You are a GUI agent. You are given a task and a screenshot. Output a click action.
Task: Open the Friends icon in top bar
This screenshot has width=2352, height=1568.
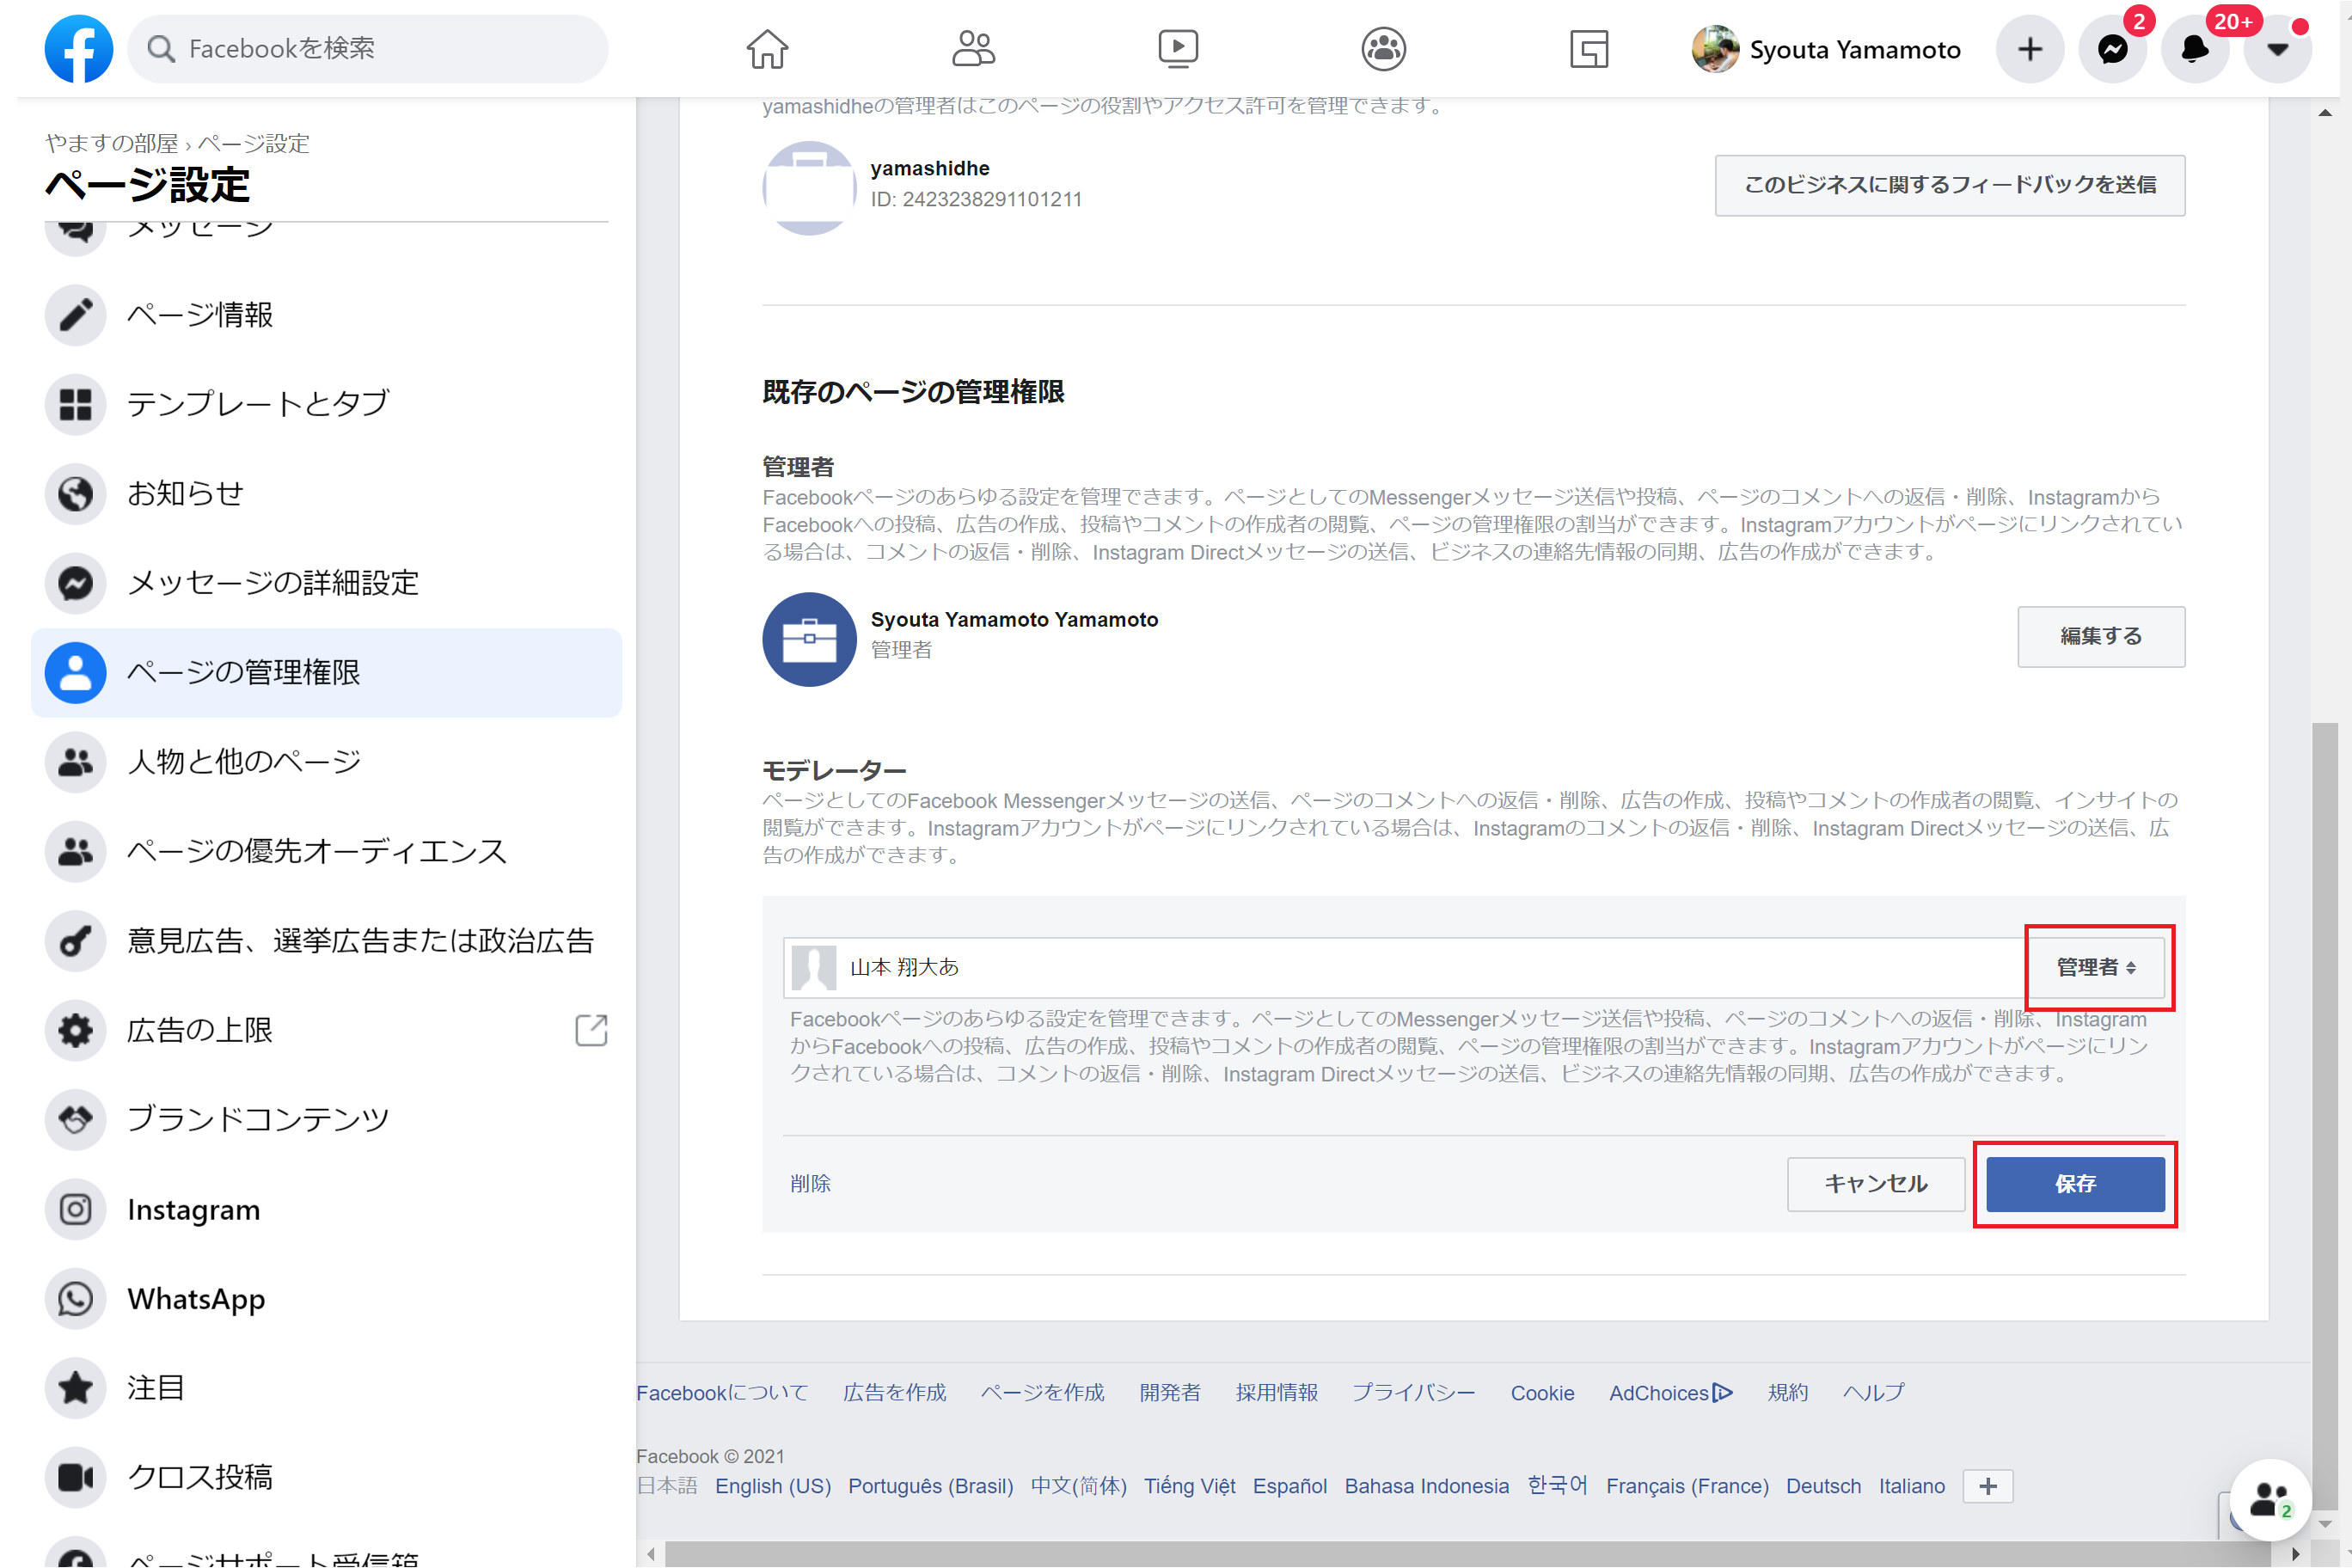click(x=973, y=49)
